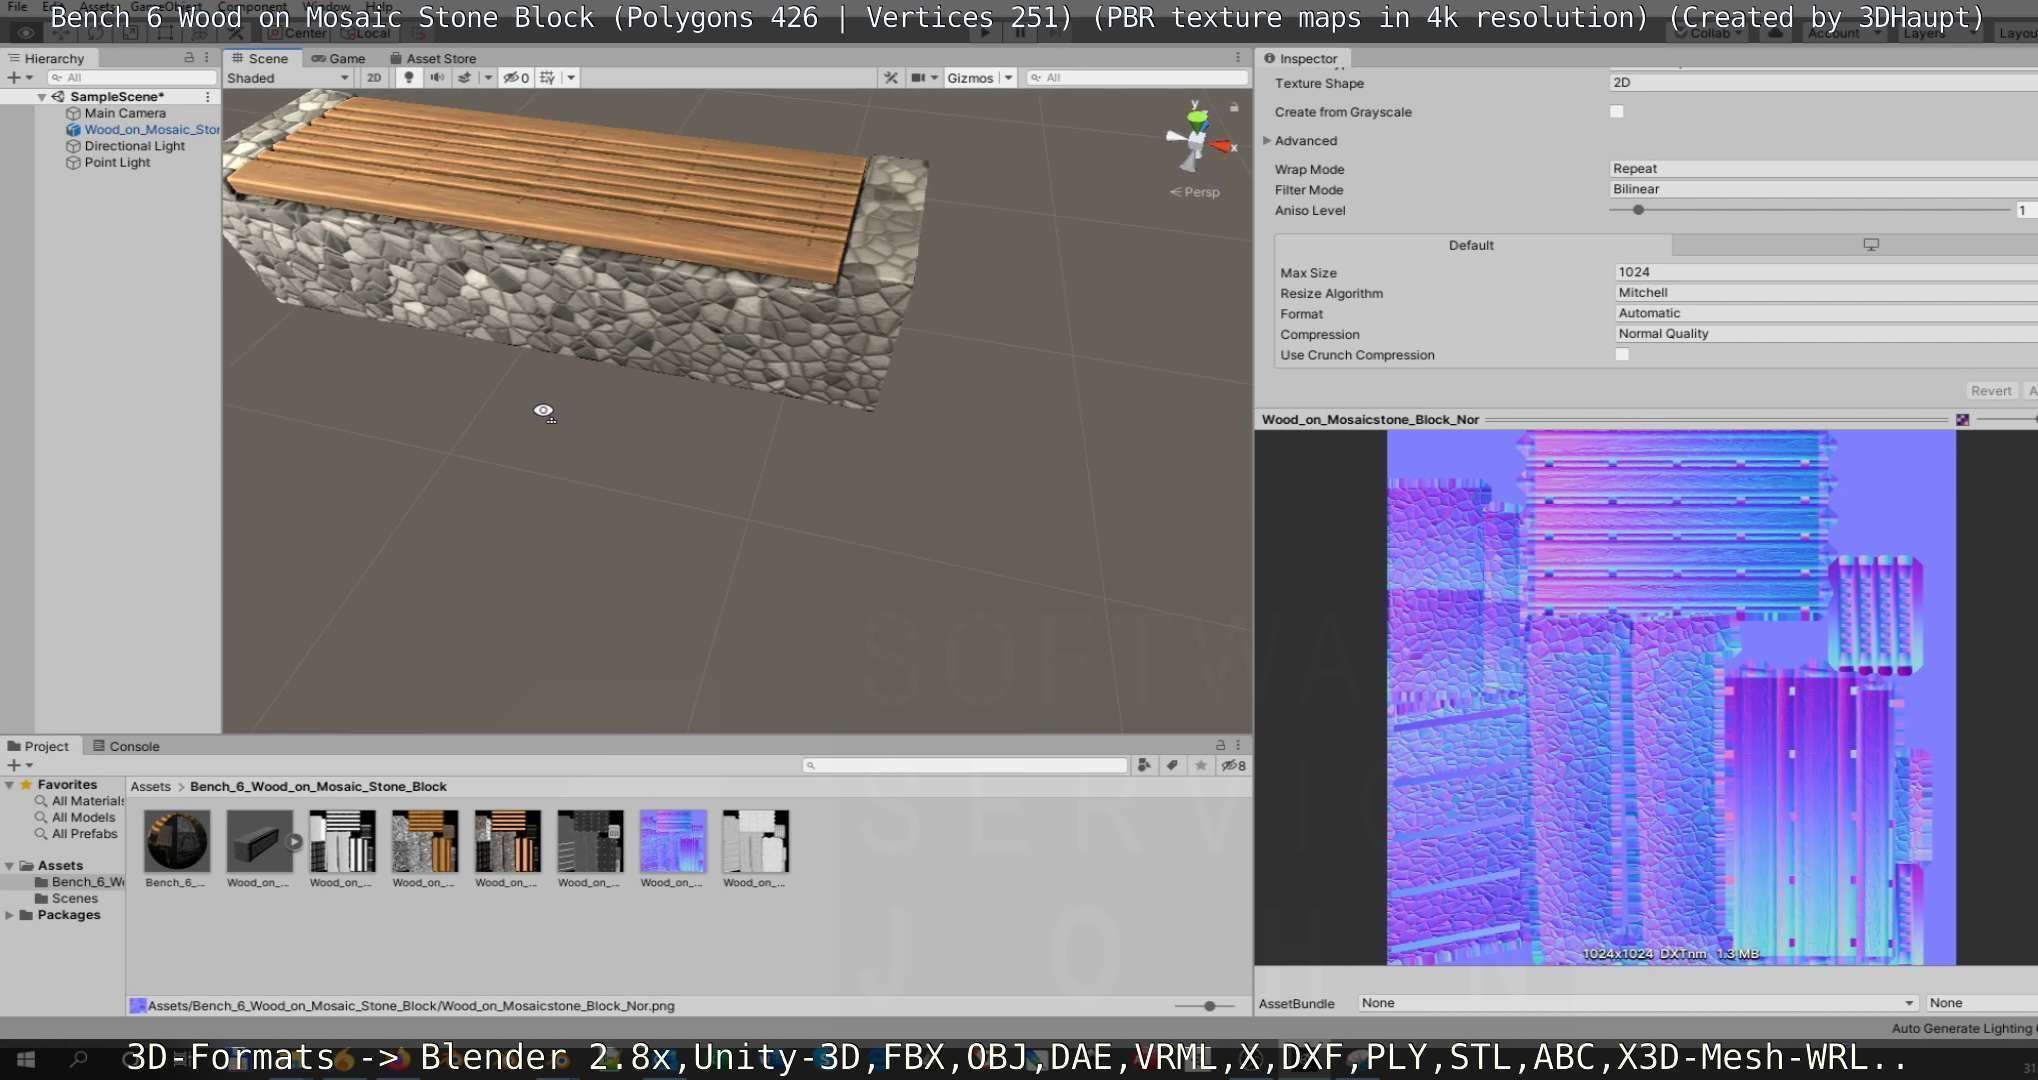Enable Use Crunch Compression checkbox

1622,354
